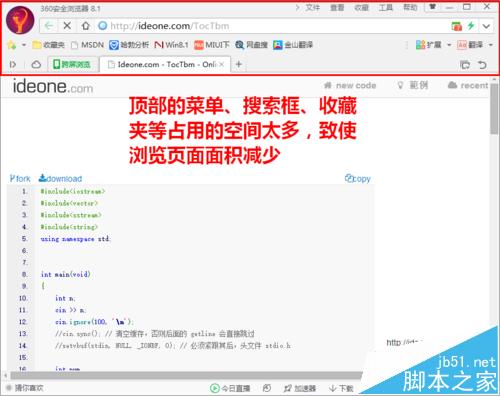Click code line 'int main(void)'
Screen dimensions: 500x396
click(x=66, y=274)
